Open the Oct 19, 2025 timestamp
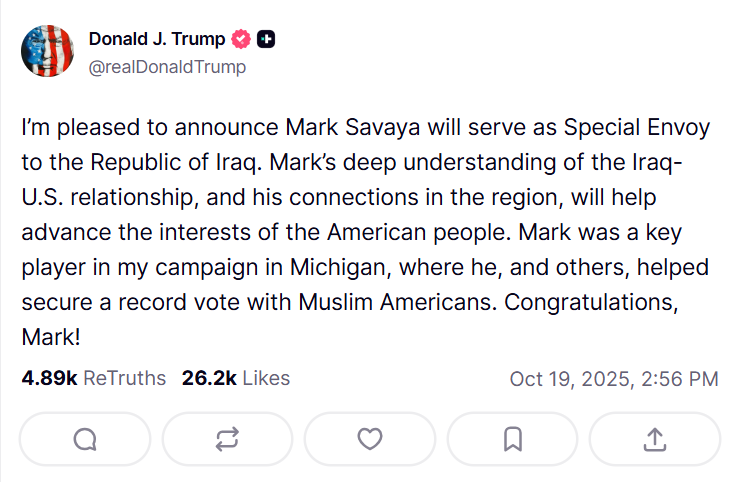This screenshot has width=737, height=482. click(x=613, y=379)
